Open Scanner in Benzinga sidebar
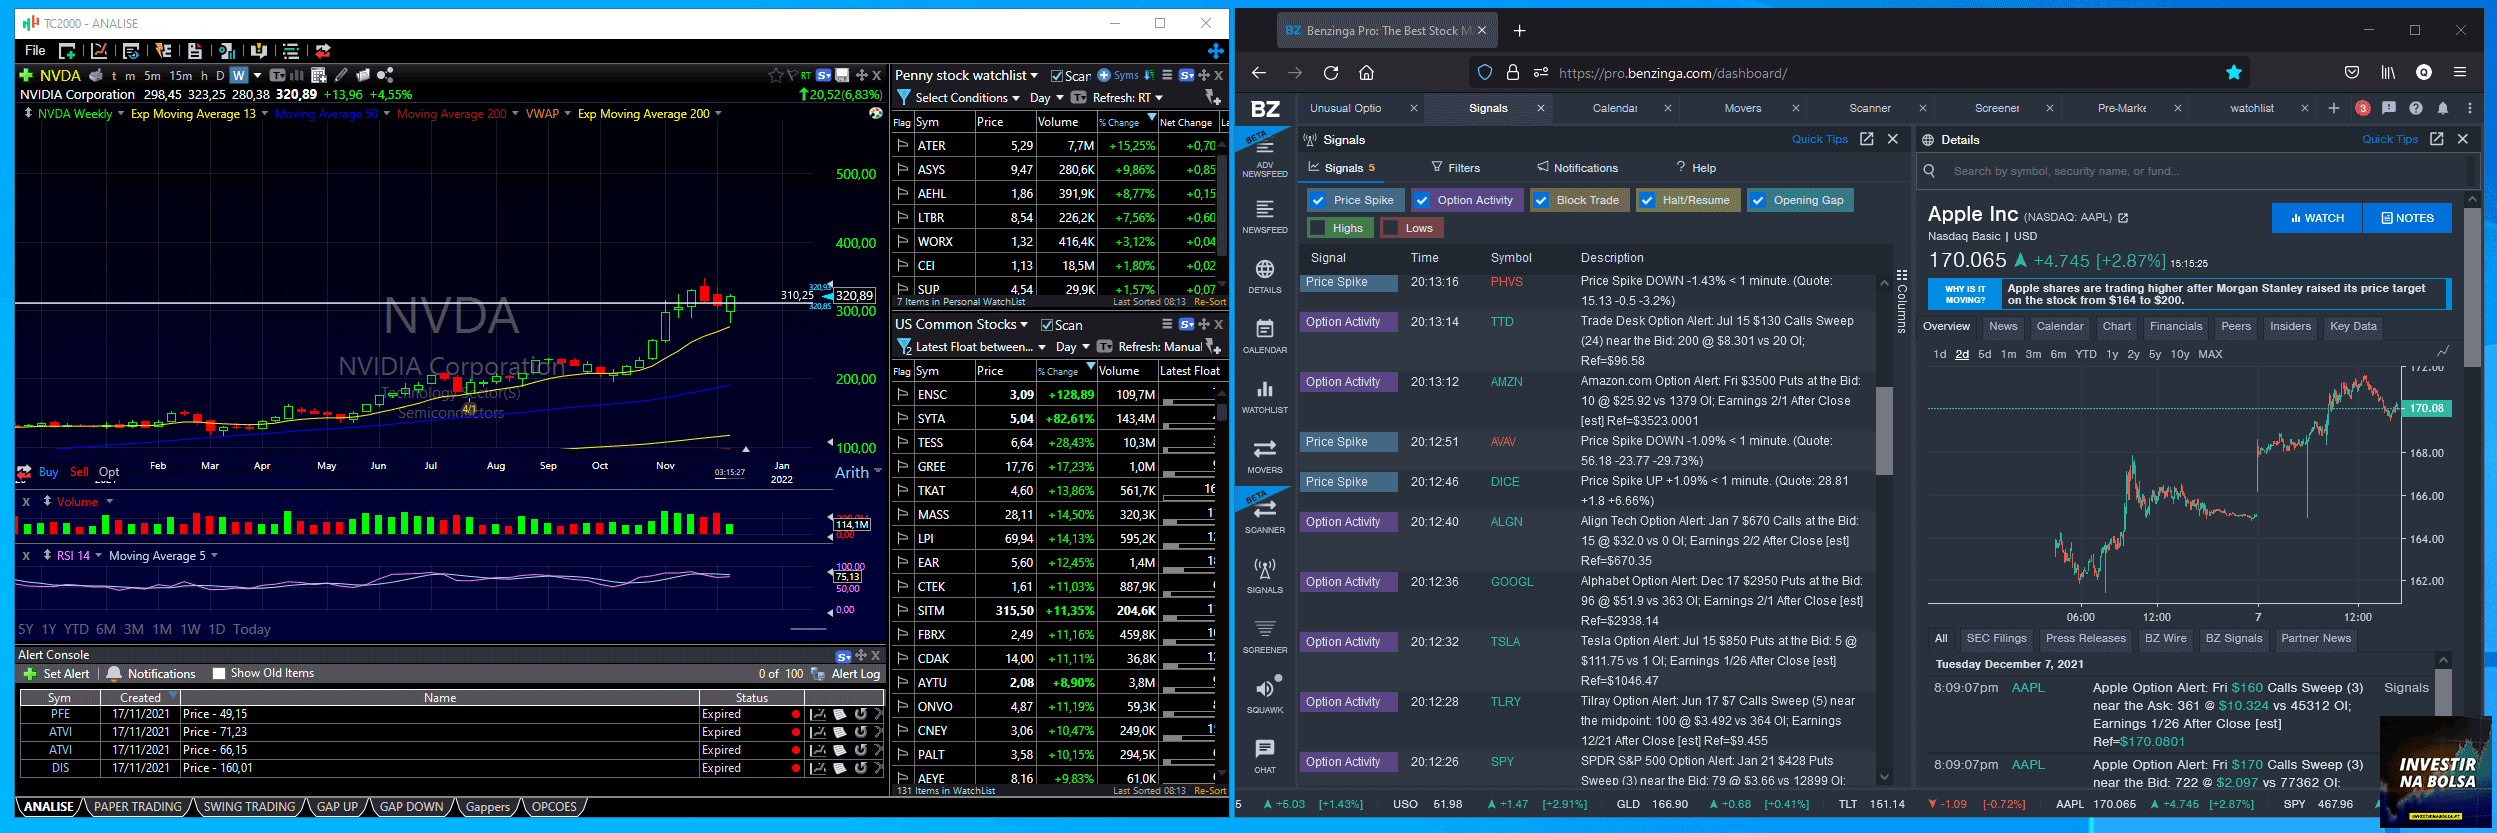The height and width of the screenshot is (833, 2497). [1265, 516]
